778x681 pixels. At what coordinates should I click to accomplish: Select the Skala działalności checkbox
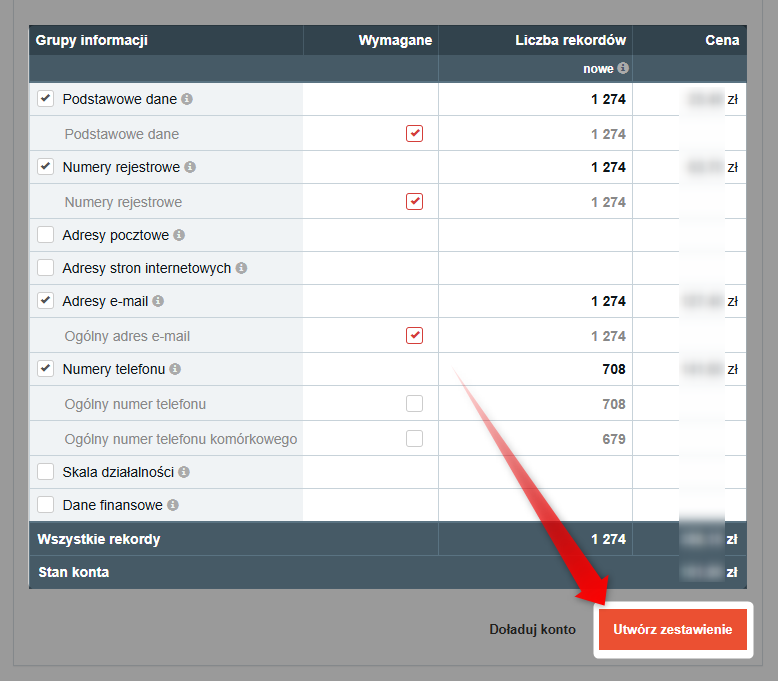(x=45, y=472)
